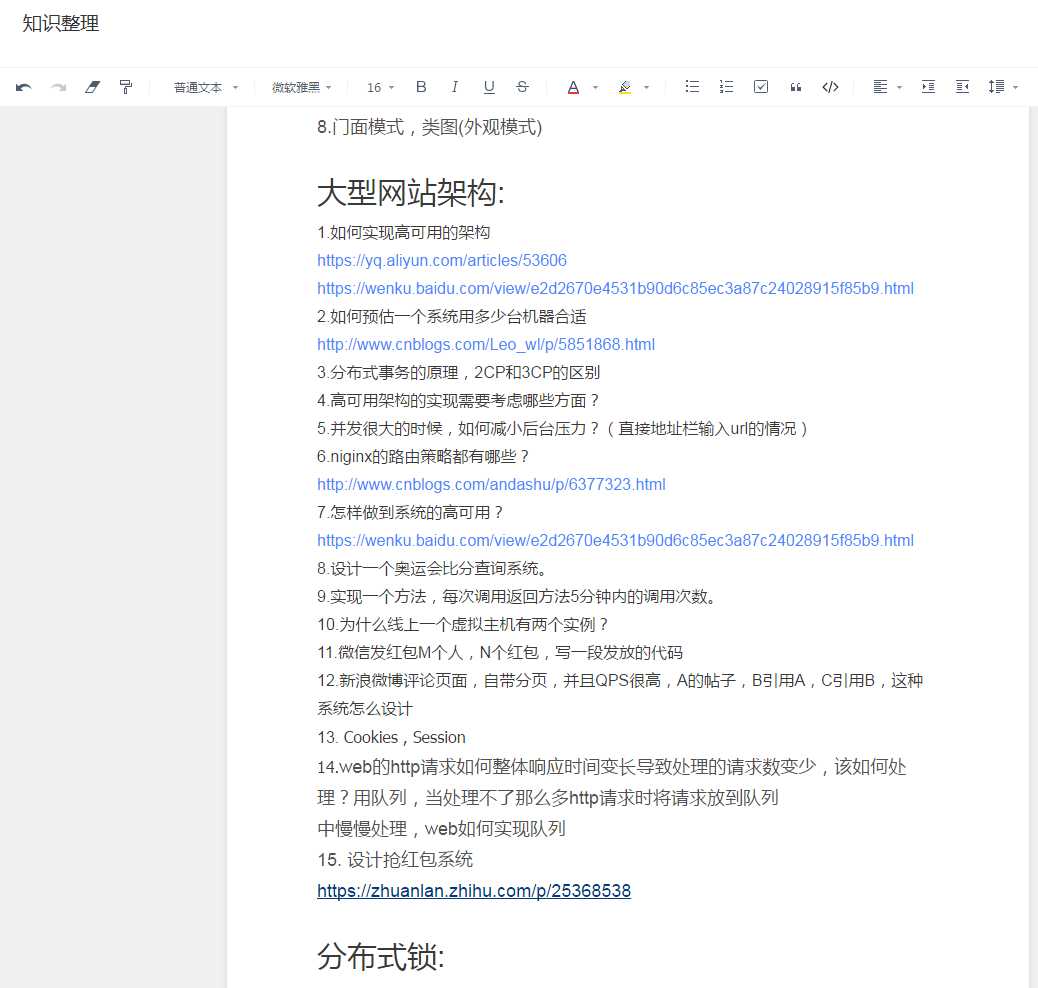The image size is (1038, 988).
Task: Apply the yellow highlight color icon
Action: [x=625, y=87]
